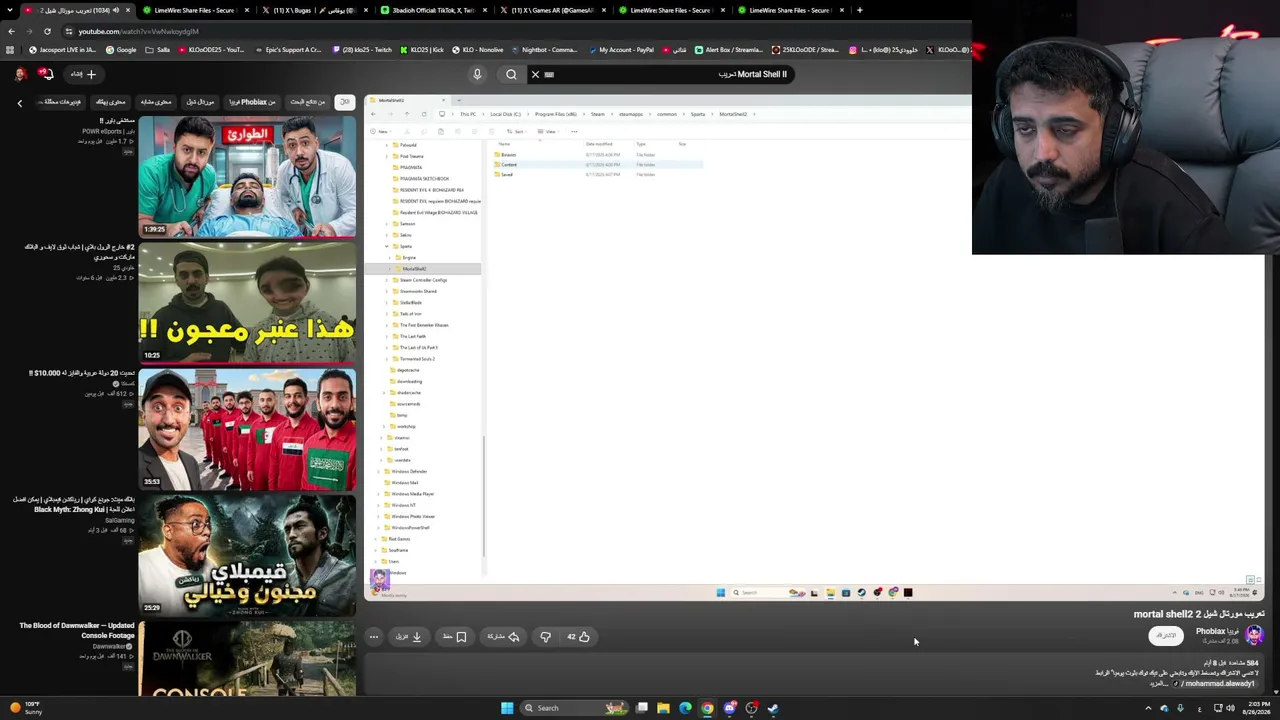The height and width of the screenshot is (720, 1280).
Task: Open File Explorer from the taskbar
Action: coord(663,708)
